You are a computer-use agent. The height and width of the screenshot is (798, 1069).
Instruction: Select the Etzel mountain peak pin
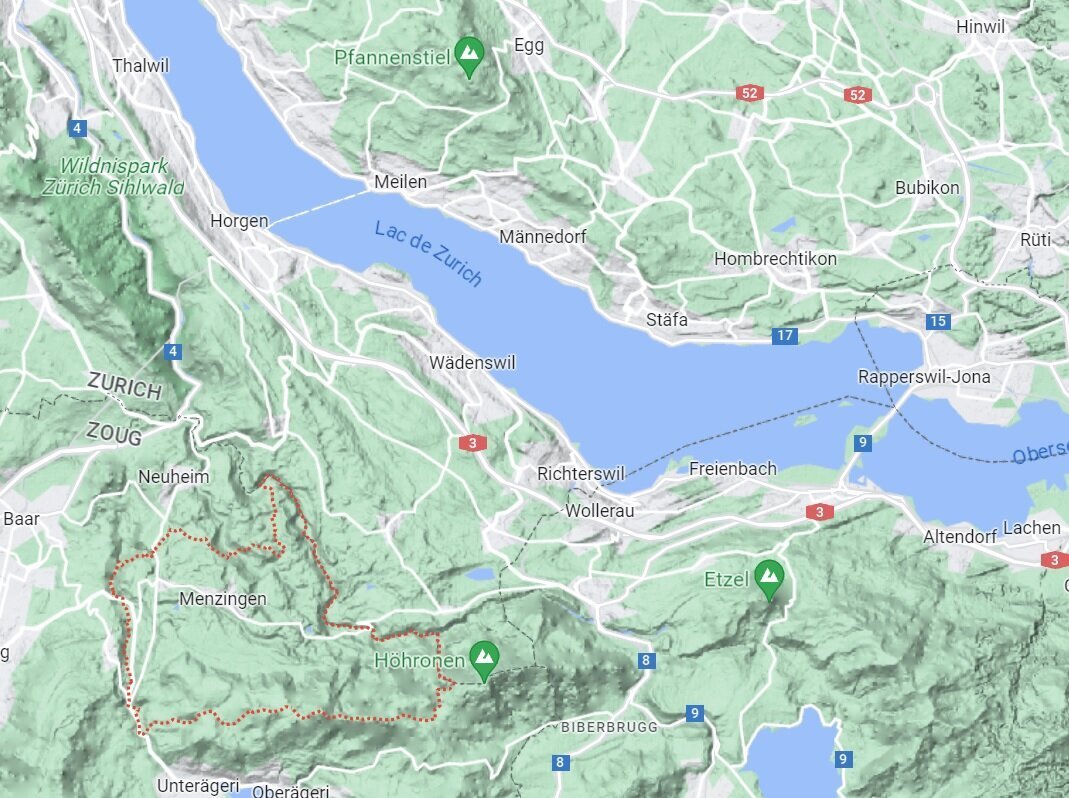pos(770,578)
